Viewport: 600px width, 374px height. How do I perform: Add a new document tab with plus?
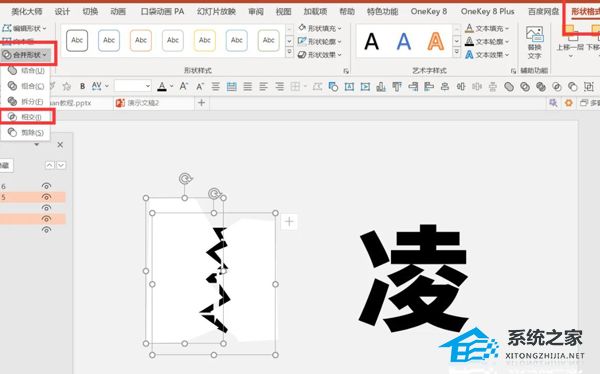click(202, 103)
